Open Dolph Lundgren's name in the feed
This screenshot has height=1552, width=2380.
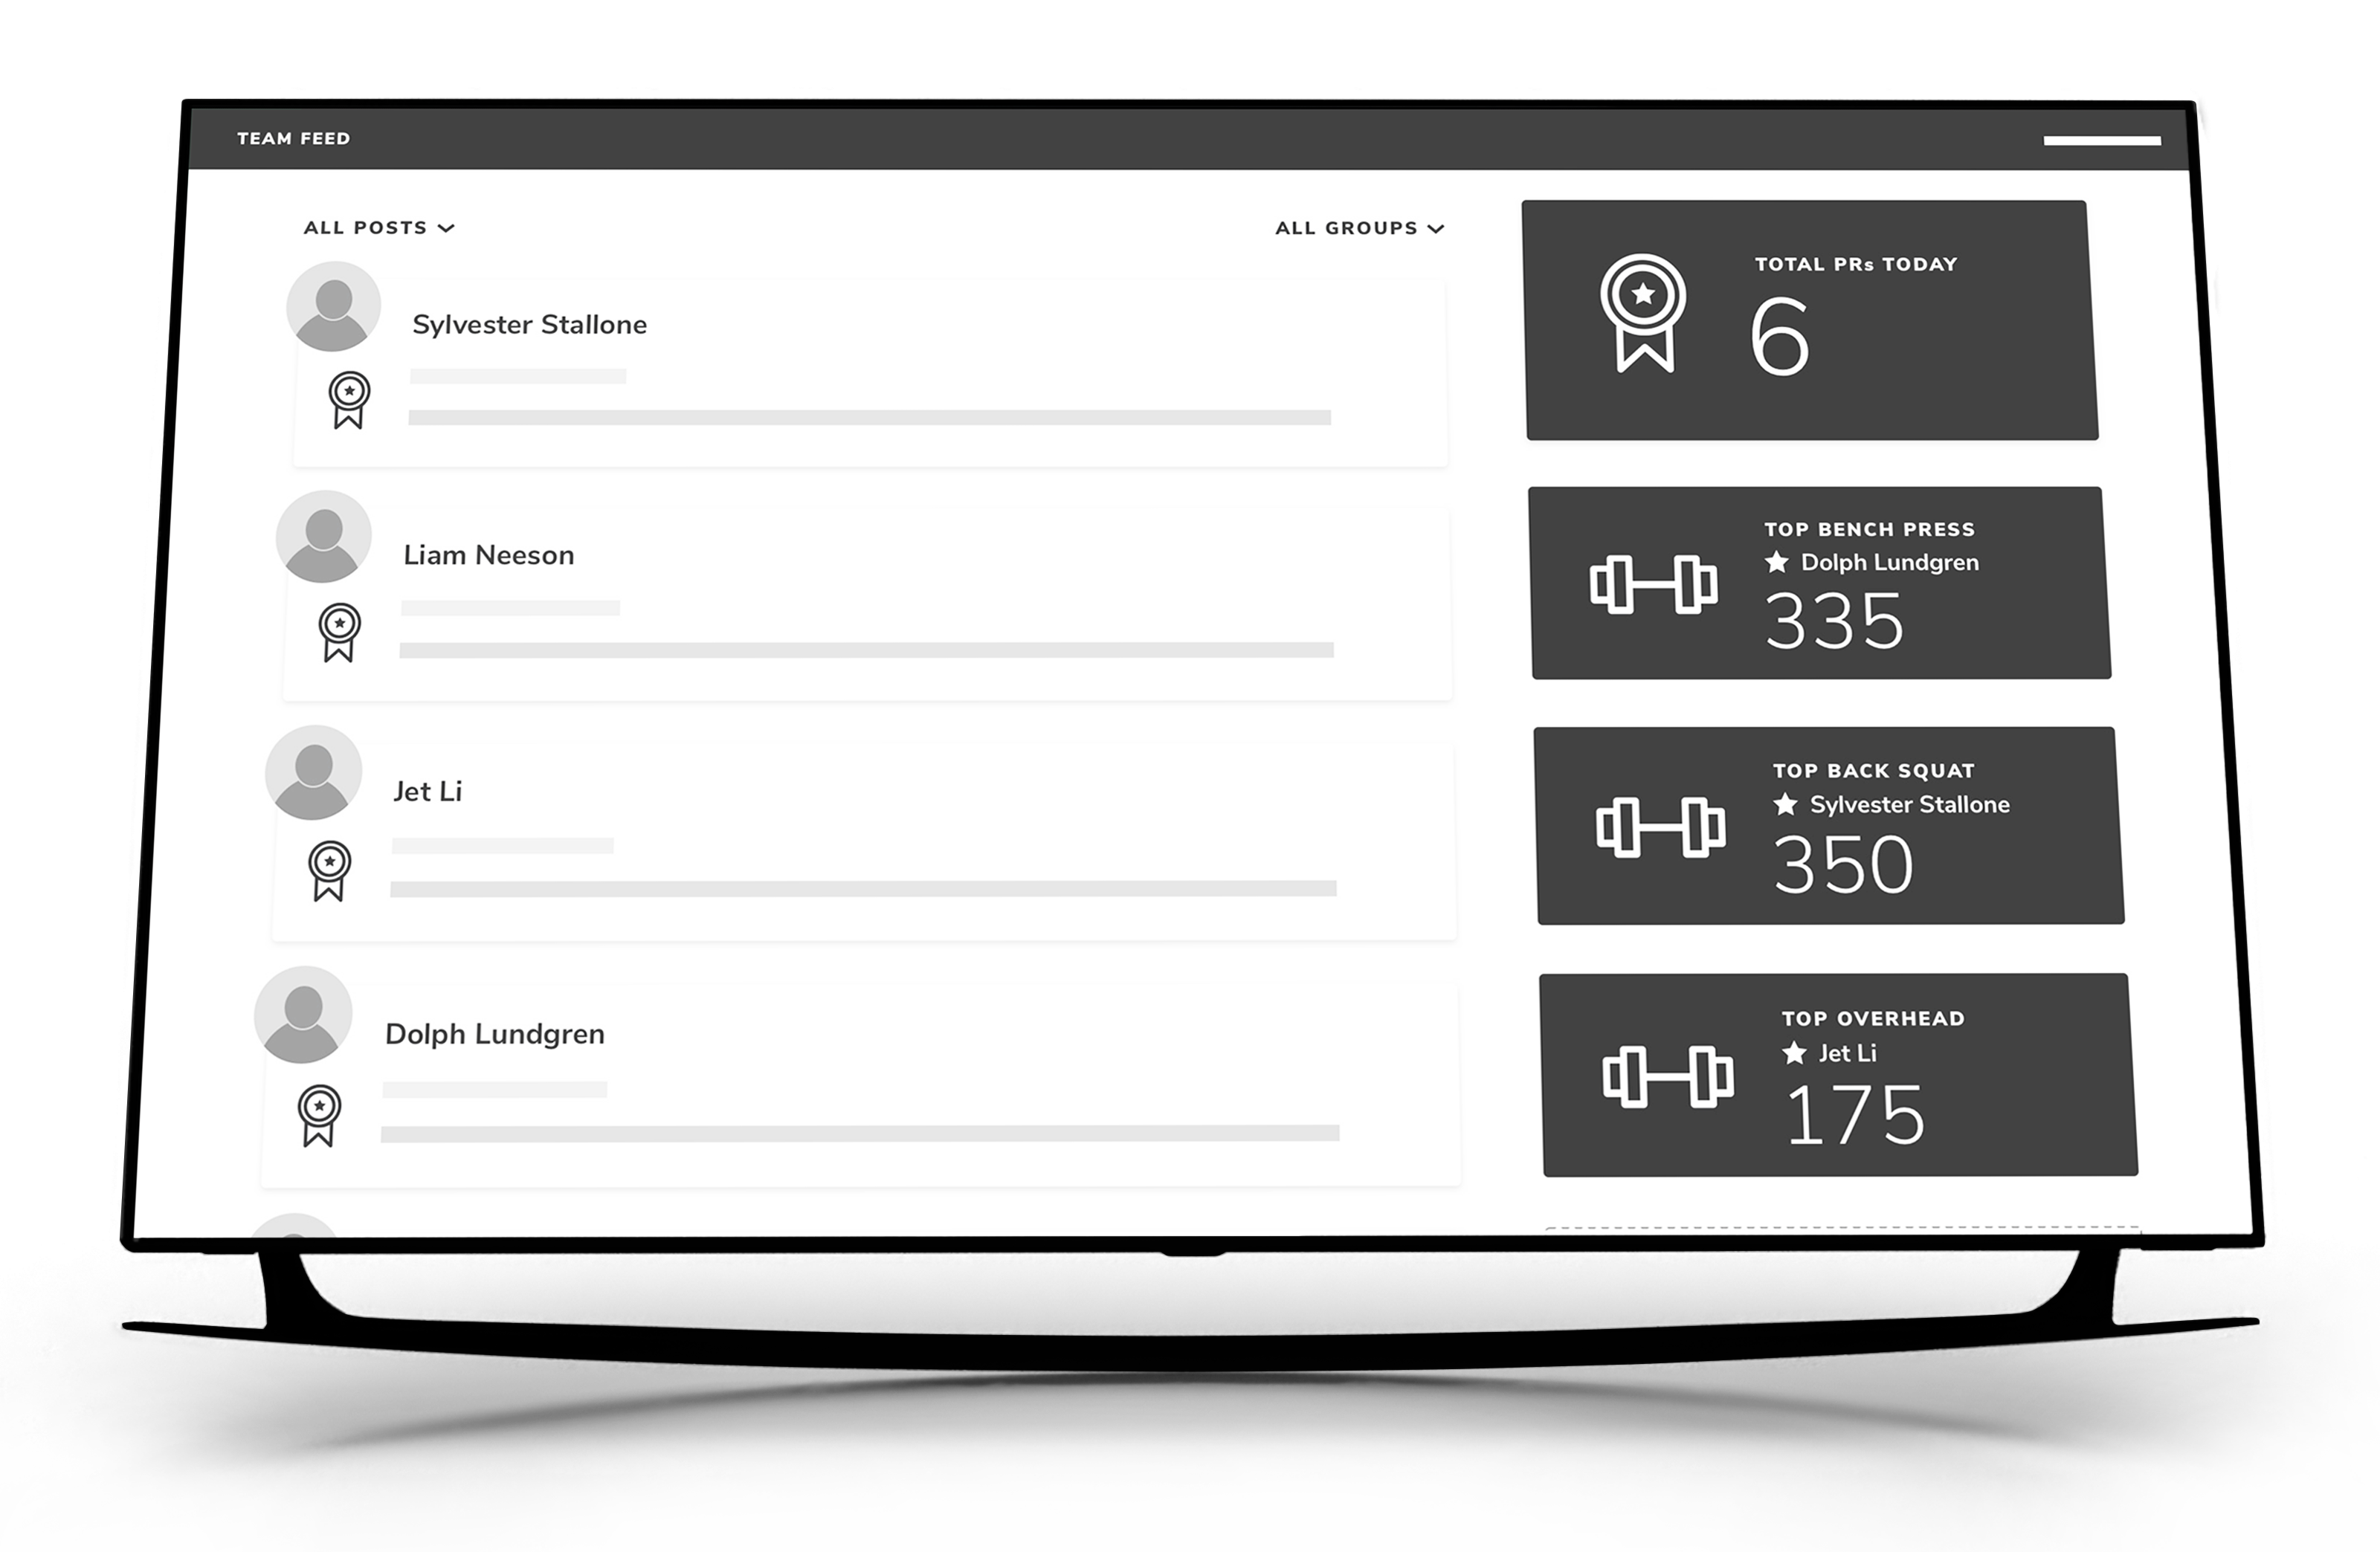[494, 1034]
